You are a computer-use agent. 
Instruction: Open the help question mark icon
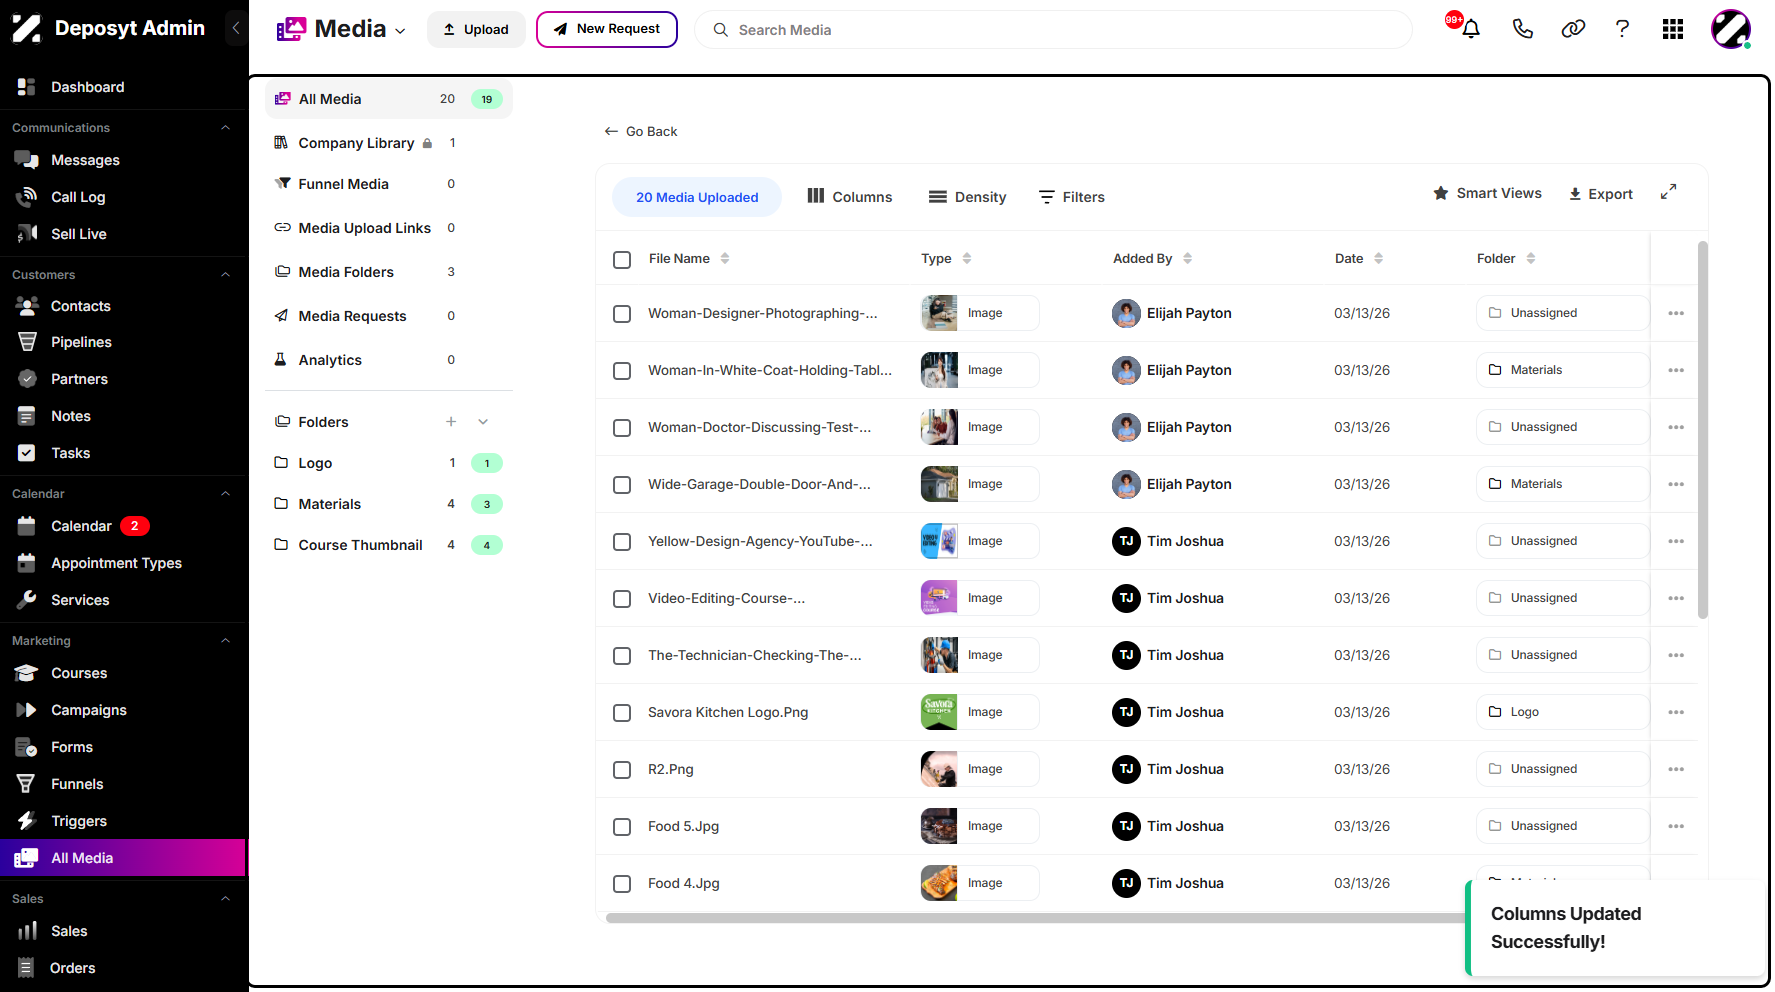tap(1622, 29)
